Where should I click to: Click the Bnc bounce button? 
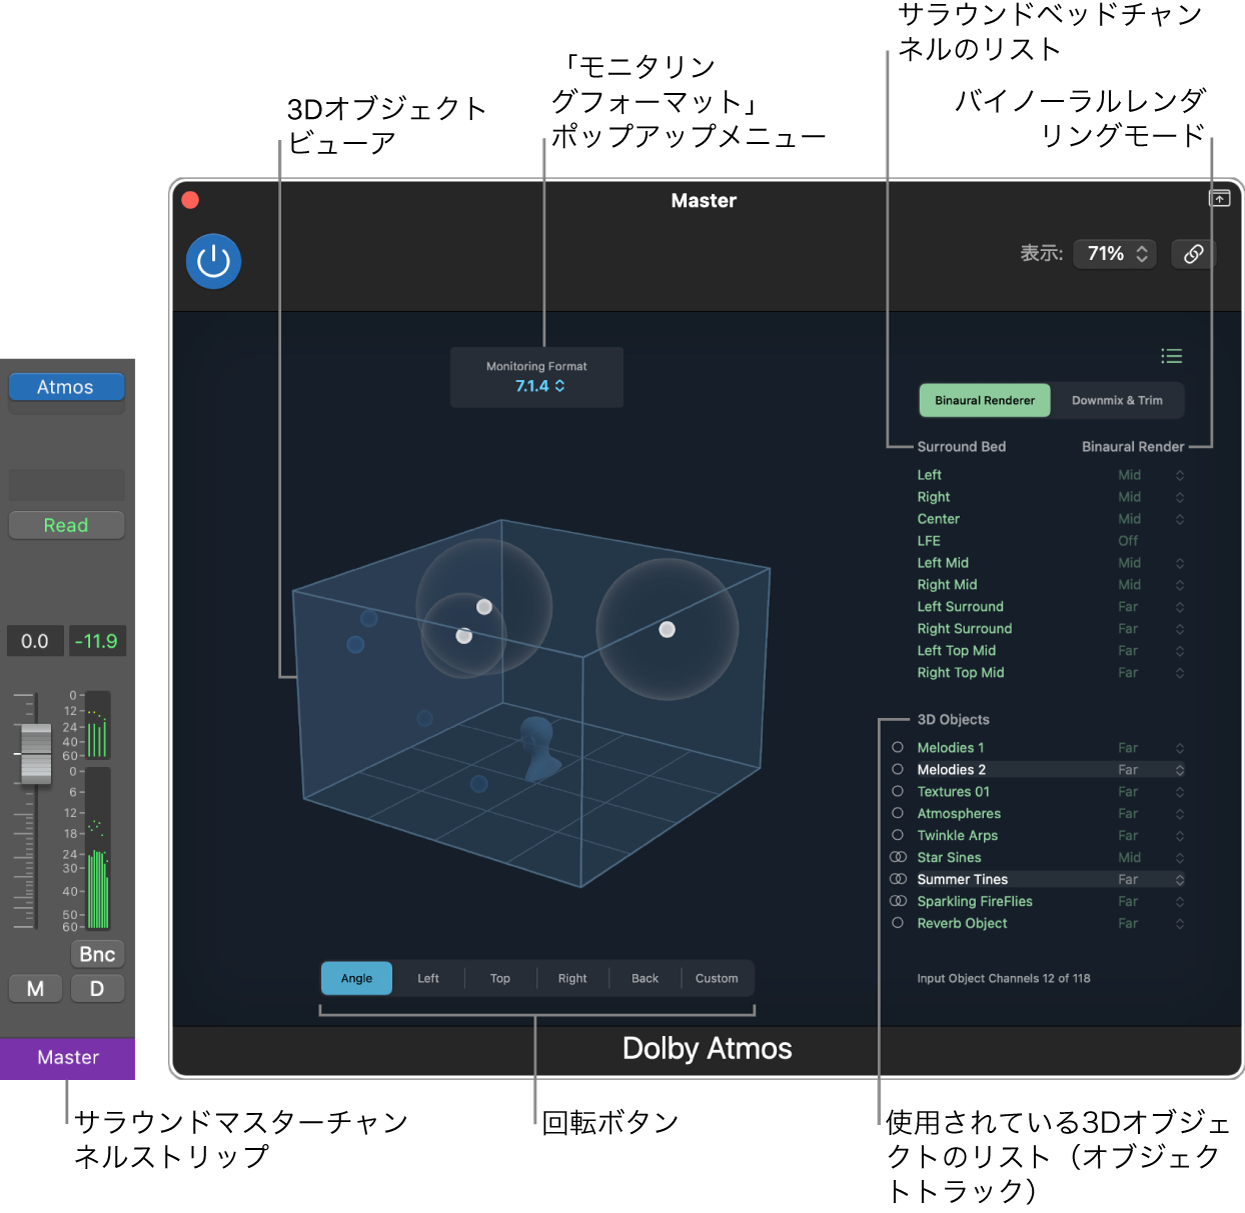tap(97, 954)
